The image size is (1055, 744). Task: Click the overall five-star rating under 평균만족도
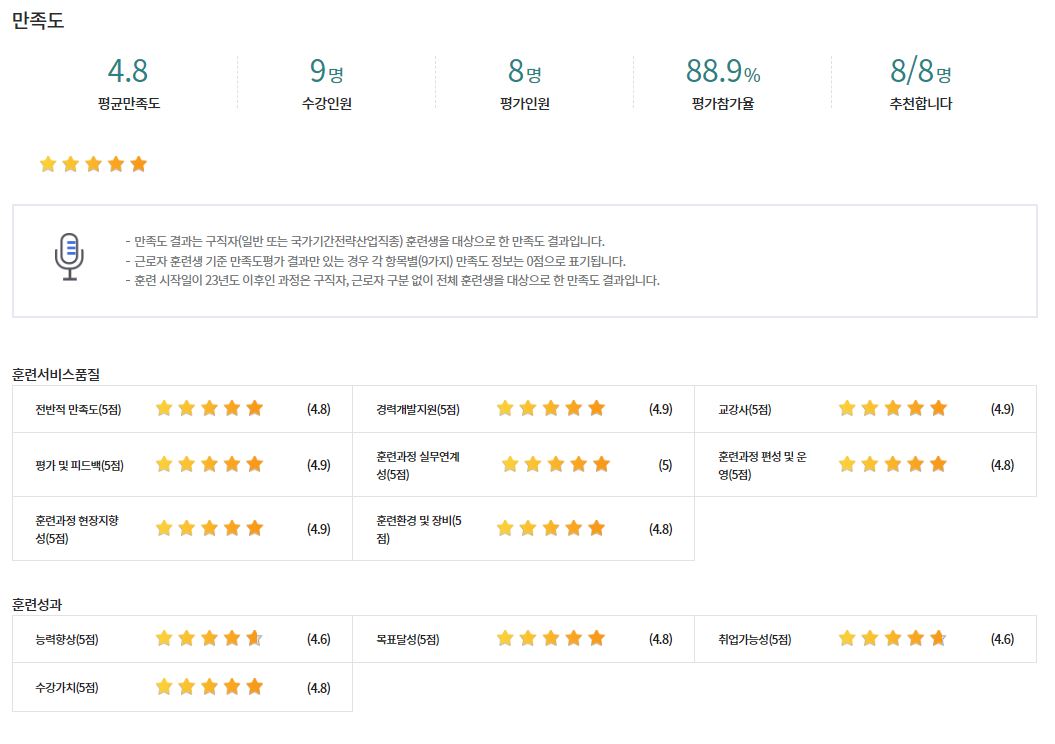(x=94, y=164)
